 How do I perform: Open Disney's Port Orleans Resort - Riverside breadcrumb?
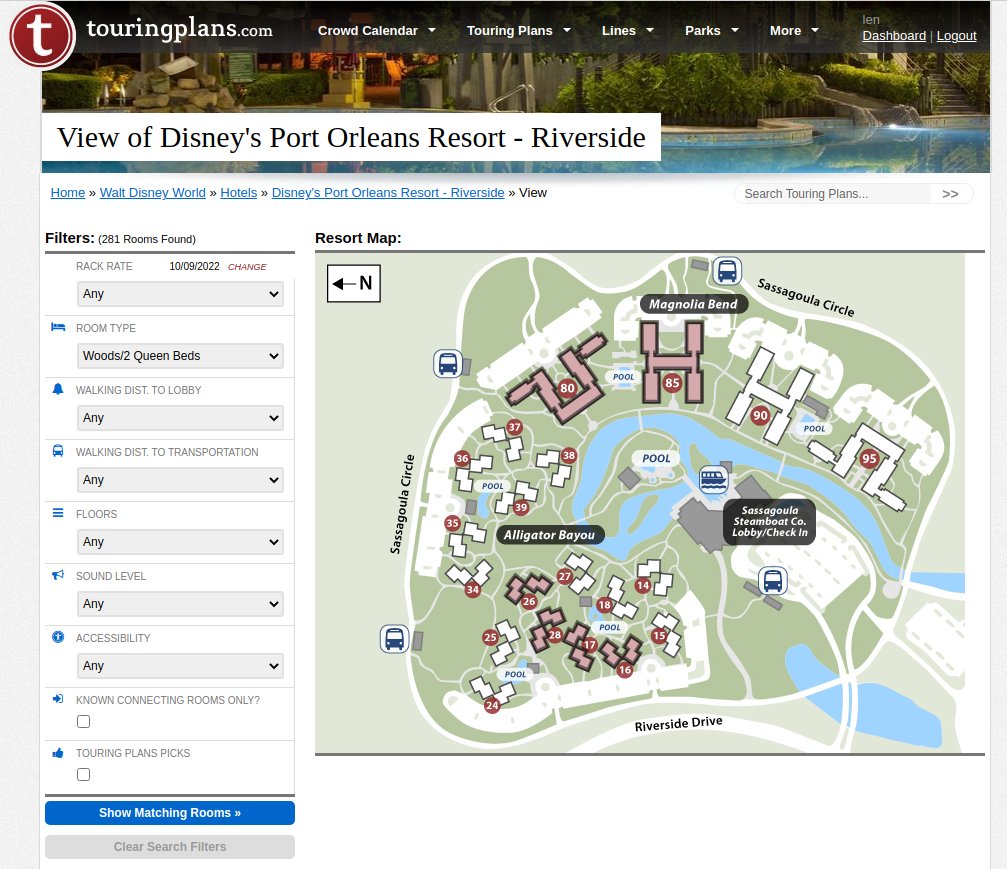(388, 193)
